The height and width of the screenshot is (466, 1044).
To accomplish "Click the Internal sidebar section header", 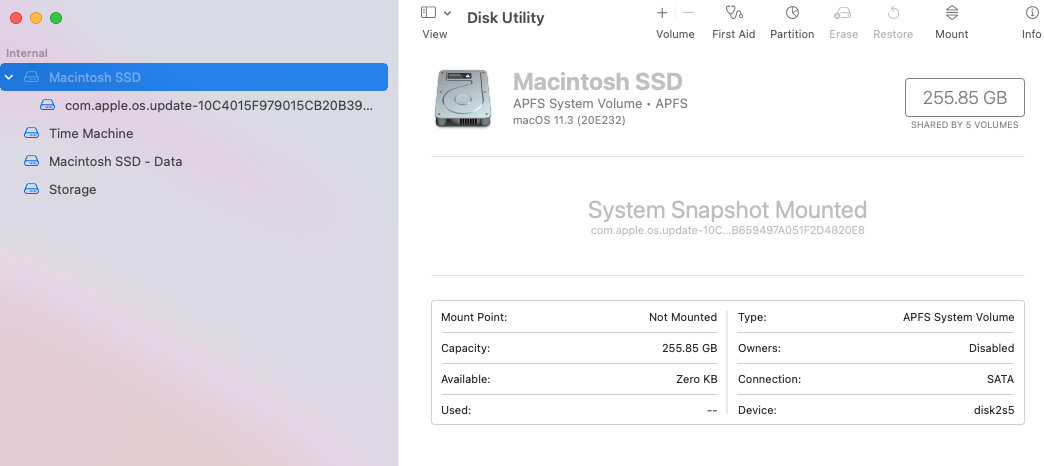I will pos(27,53).
